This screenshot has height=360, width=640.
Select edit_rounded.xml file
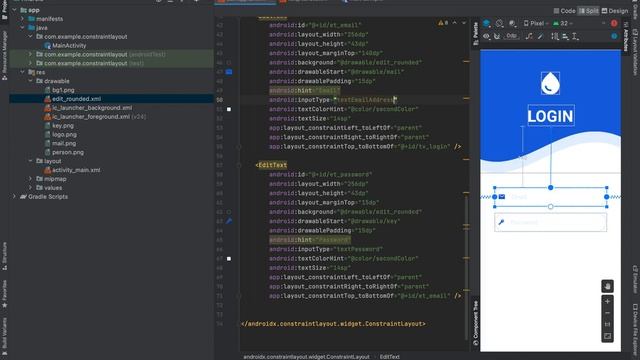tap(72, 99)
